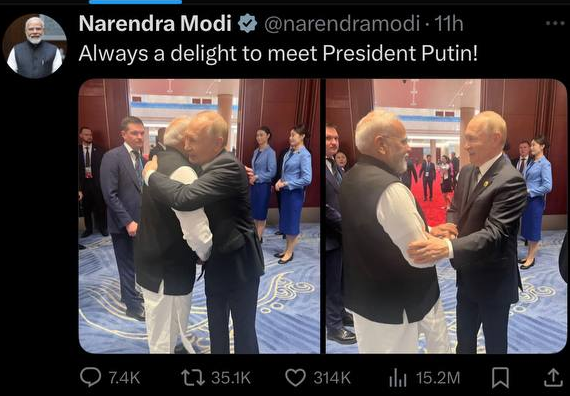Open the three-dot more options menu
This screenshot has height=396, width=570.
pos(555,23)
